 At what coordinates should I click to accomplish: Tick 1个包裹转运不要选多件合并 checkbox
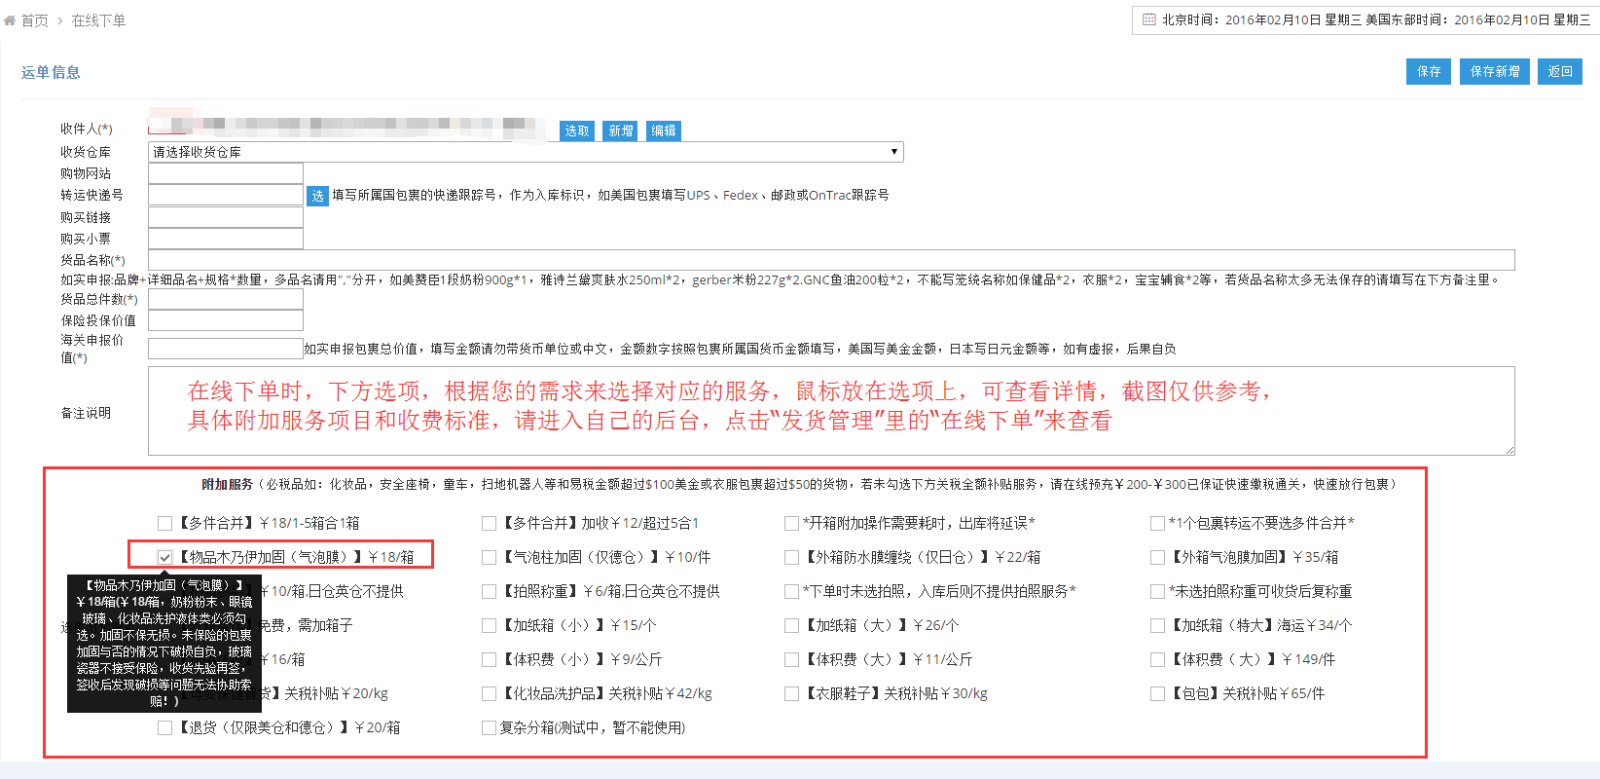click(1158, 523)
